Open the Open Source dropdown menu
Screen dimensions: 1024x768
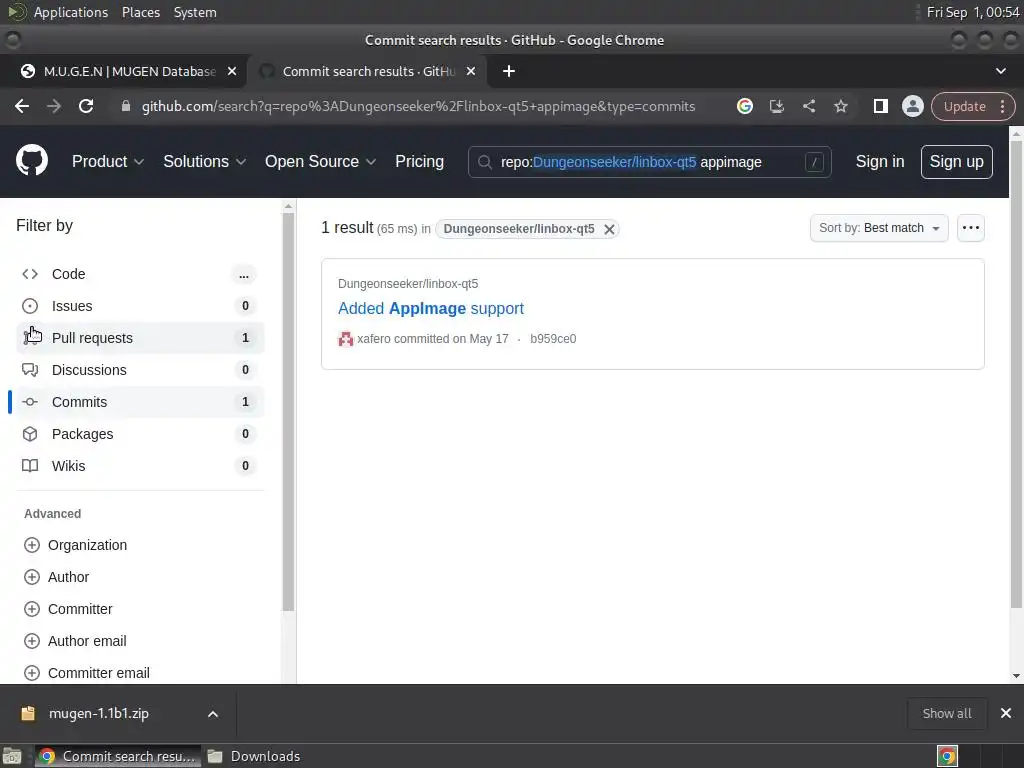point(320,161)
